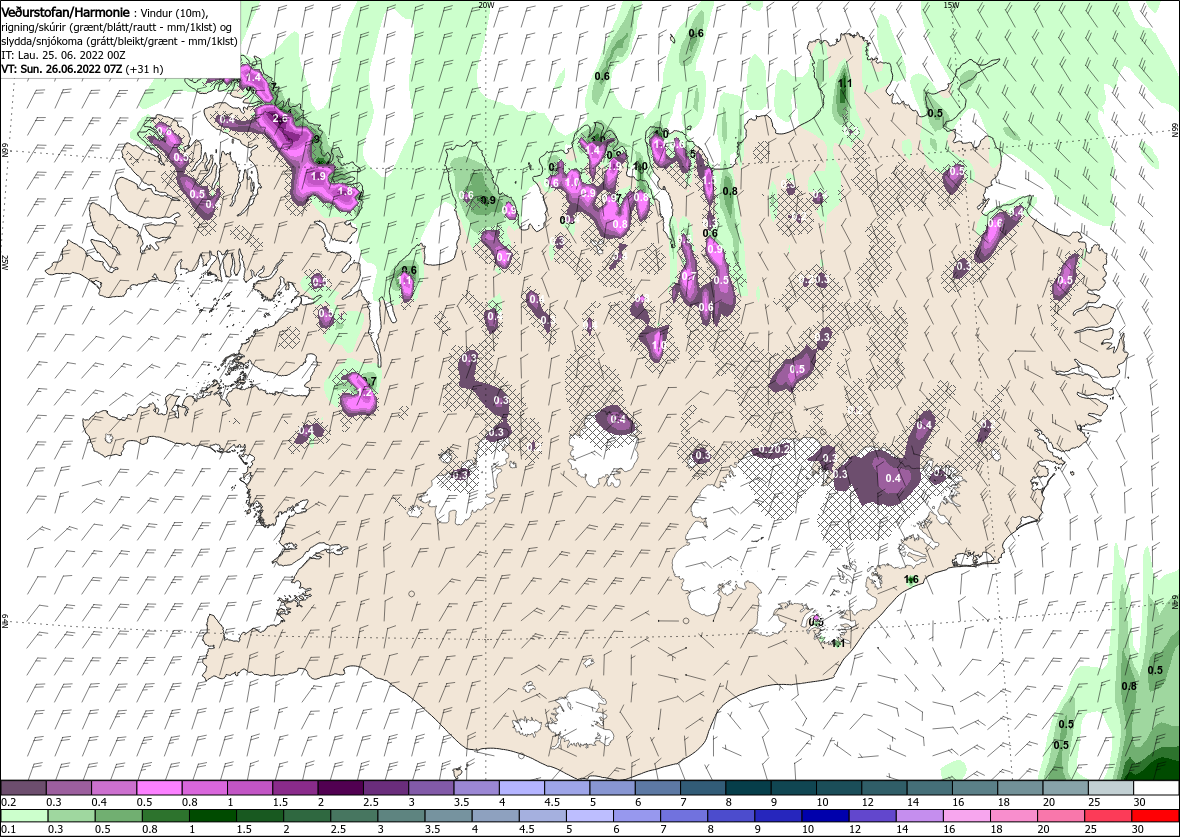Click the '0.2' label under upper legend

click(9, 802)
